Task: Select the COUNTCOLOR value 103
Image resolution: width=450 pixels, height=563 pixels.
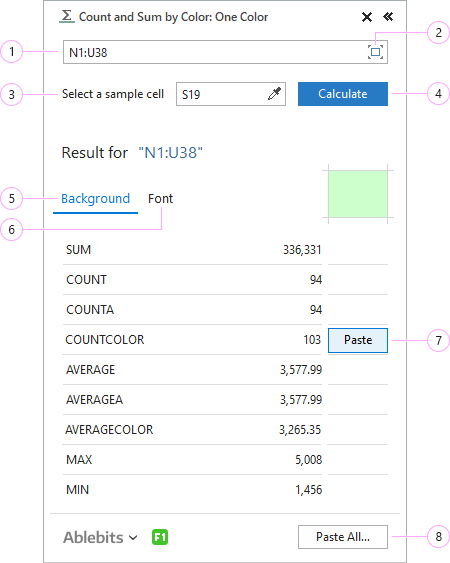Action: point(312,340)
